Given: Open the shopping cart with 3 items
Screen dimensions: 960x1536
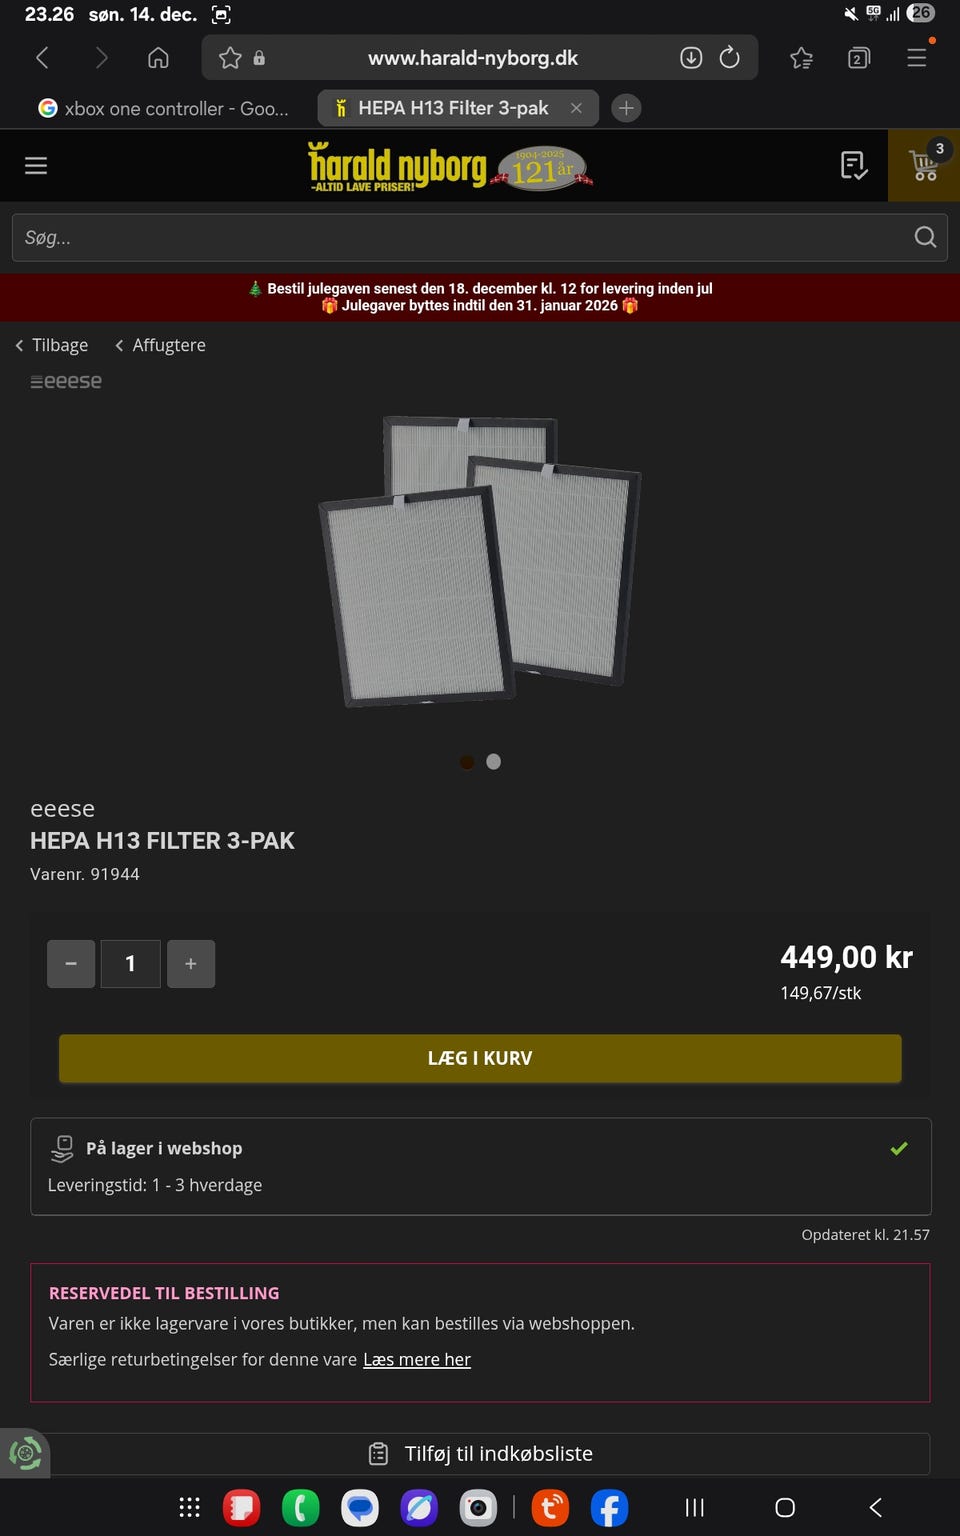Looking at the screenshot, I should pos(924,165).
